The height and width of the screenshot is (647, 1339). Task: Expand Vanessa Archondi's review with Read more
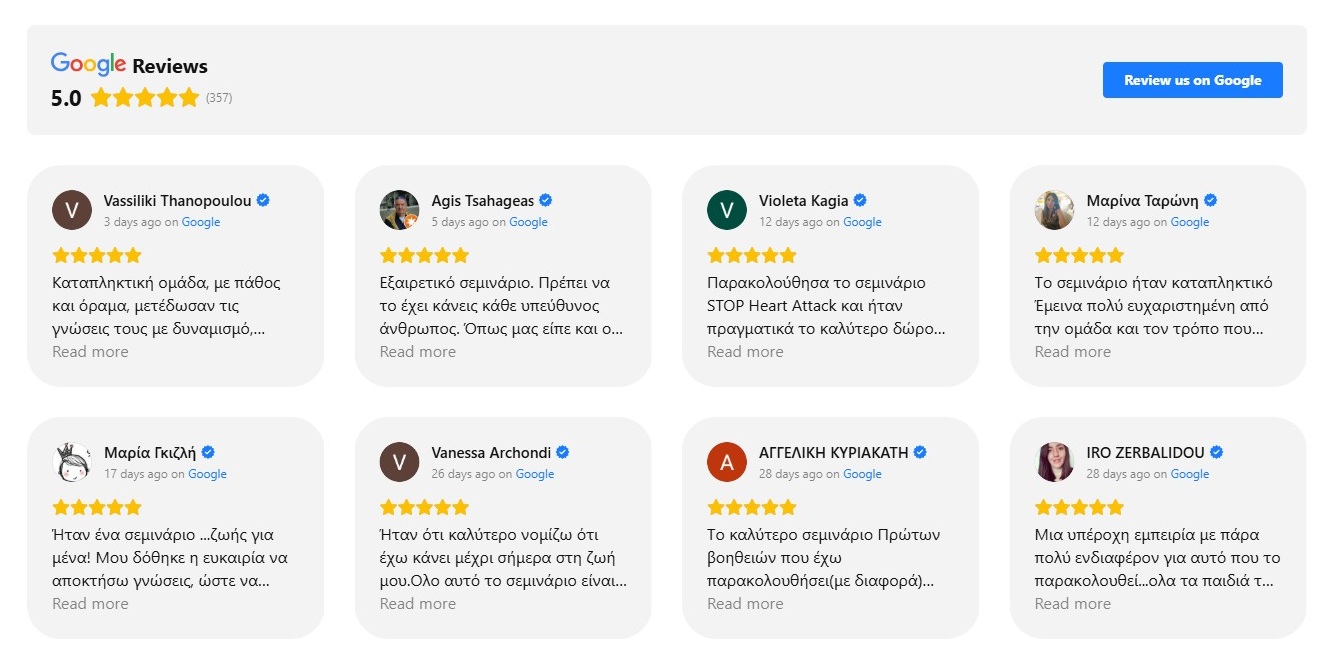tap(418, 604)
